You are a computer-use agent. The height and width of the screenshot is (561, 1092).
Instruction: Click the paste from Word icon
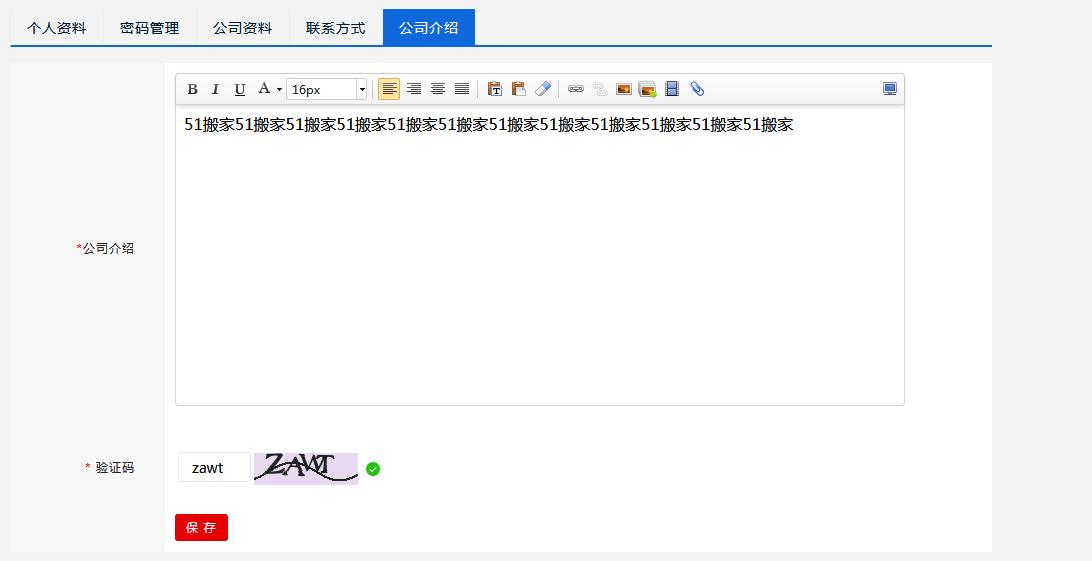point(518,89)
